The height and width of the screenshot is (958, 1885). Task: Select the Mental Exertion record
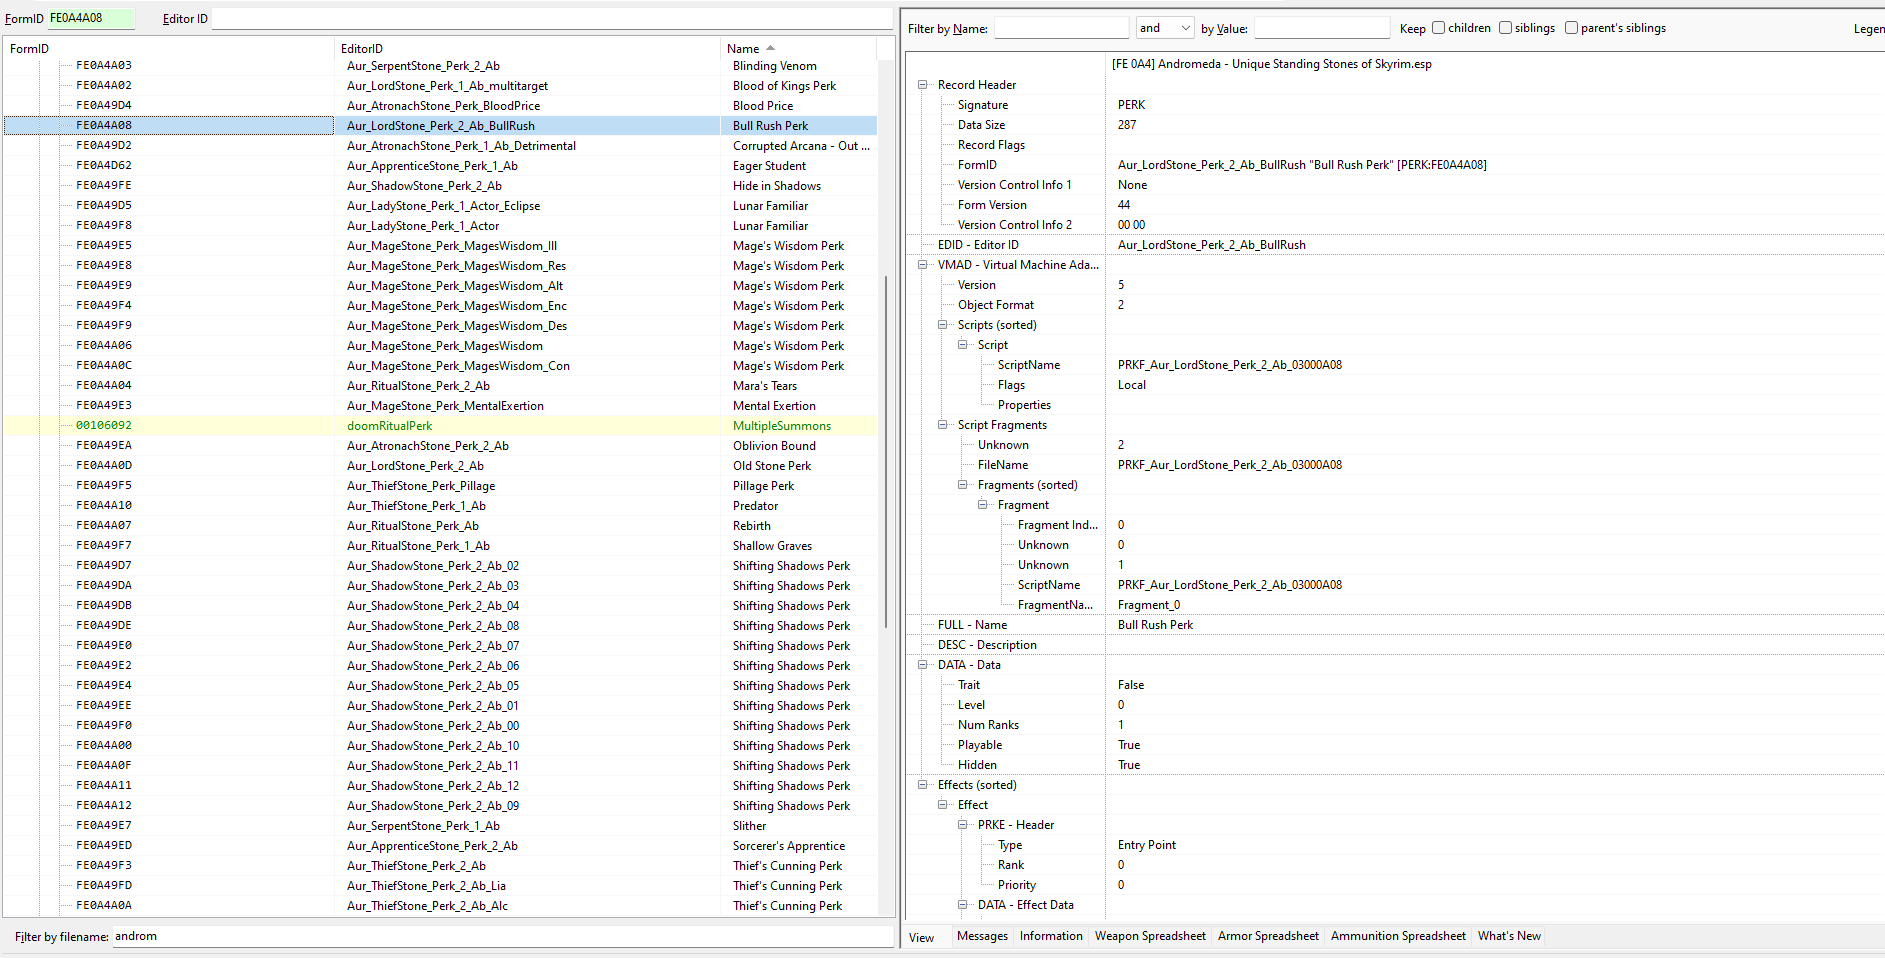click(440, 406)
